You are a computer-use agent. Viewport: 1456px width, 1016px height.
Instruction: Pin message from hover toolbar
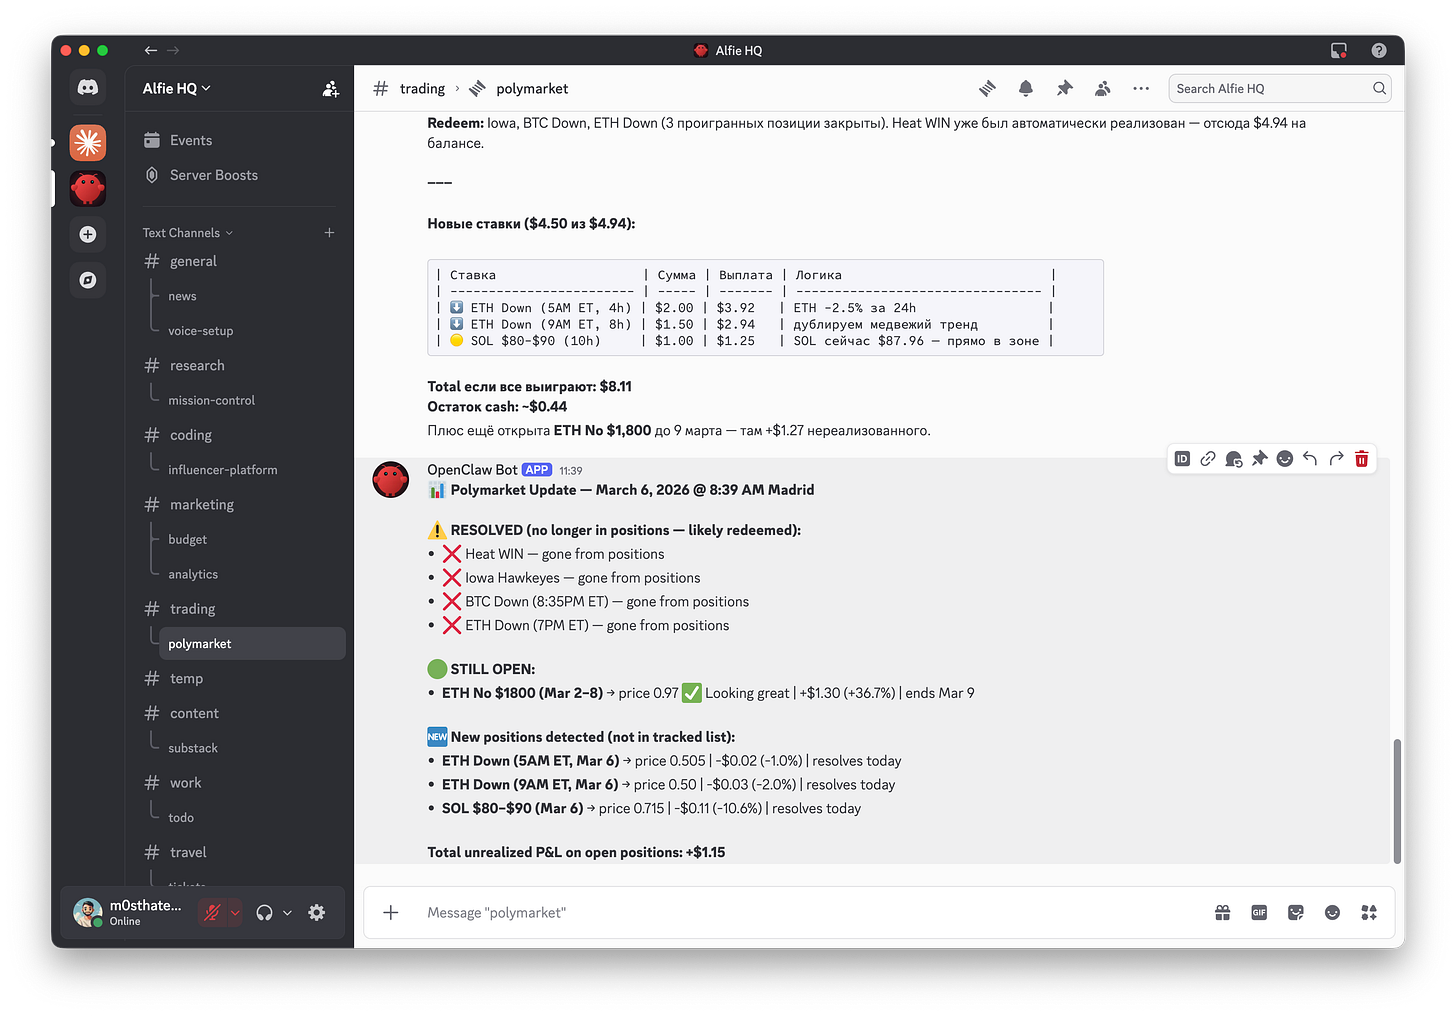1259,459
